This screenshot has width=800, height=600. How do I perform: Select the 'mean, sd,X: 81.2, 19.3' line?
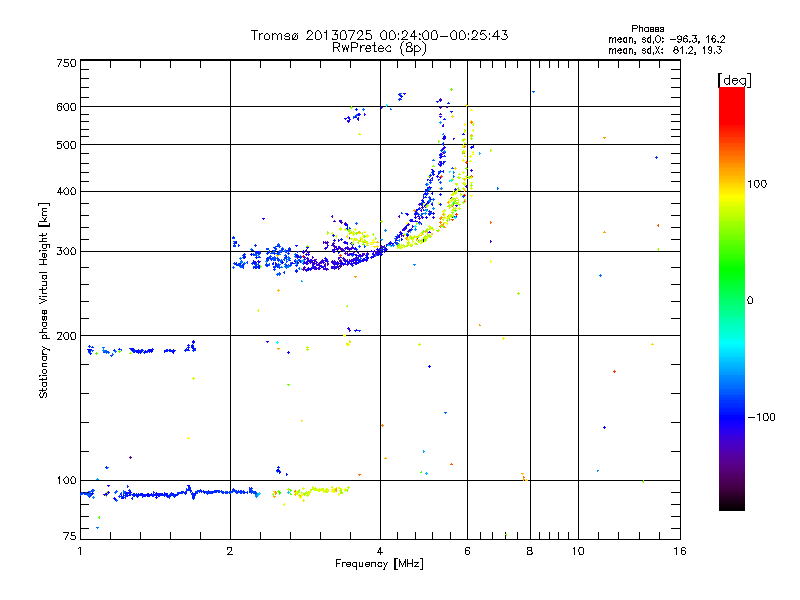coord(665,50)
